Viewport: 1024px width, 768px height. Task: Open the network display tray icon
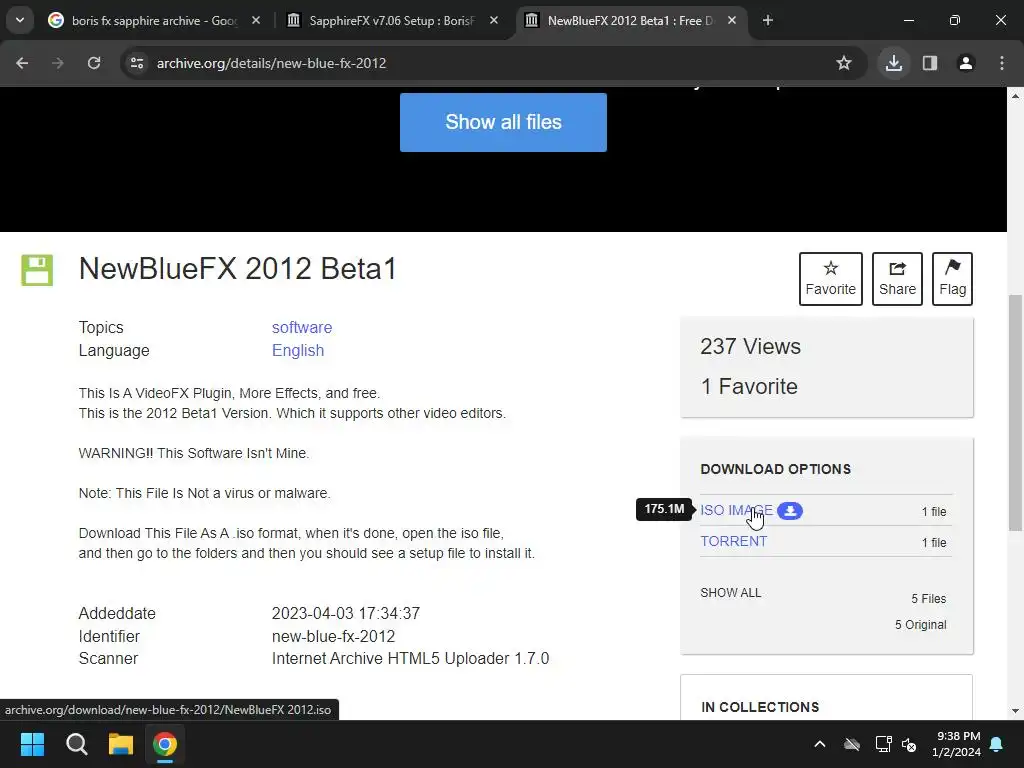click(883, 744)
